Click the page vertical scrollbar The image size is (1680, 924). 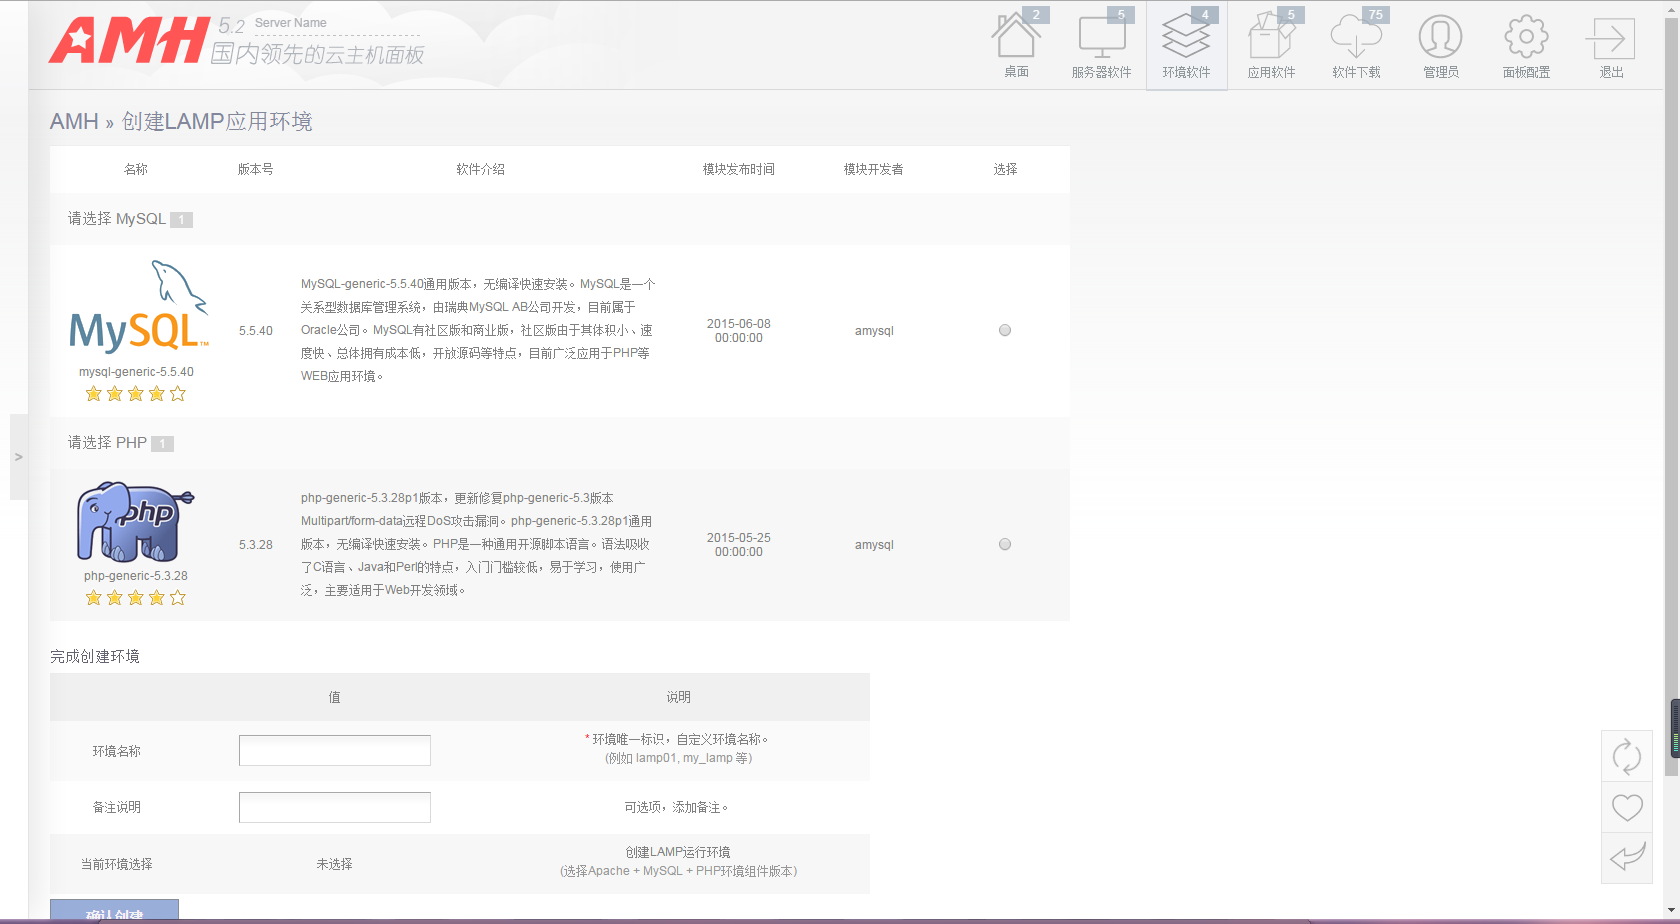pos(1671,400)
